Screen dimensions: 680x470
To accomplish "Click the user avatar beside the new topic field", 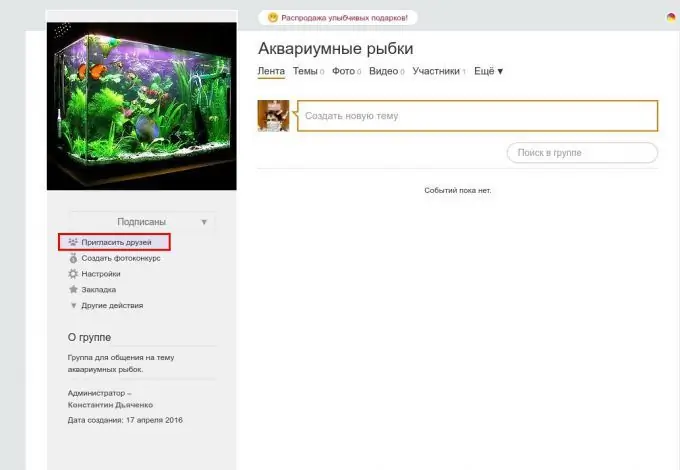I will pyautogui.click(x=273, y=116).
